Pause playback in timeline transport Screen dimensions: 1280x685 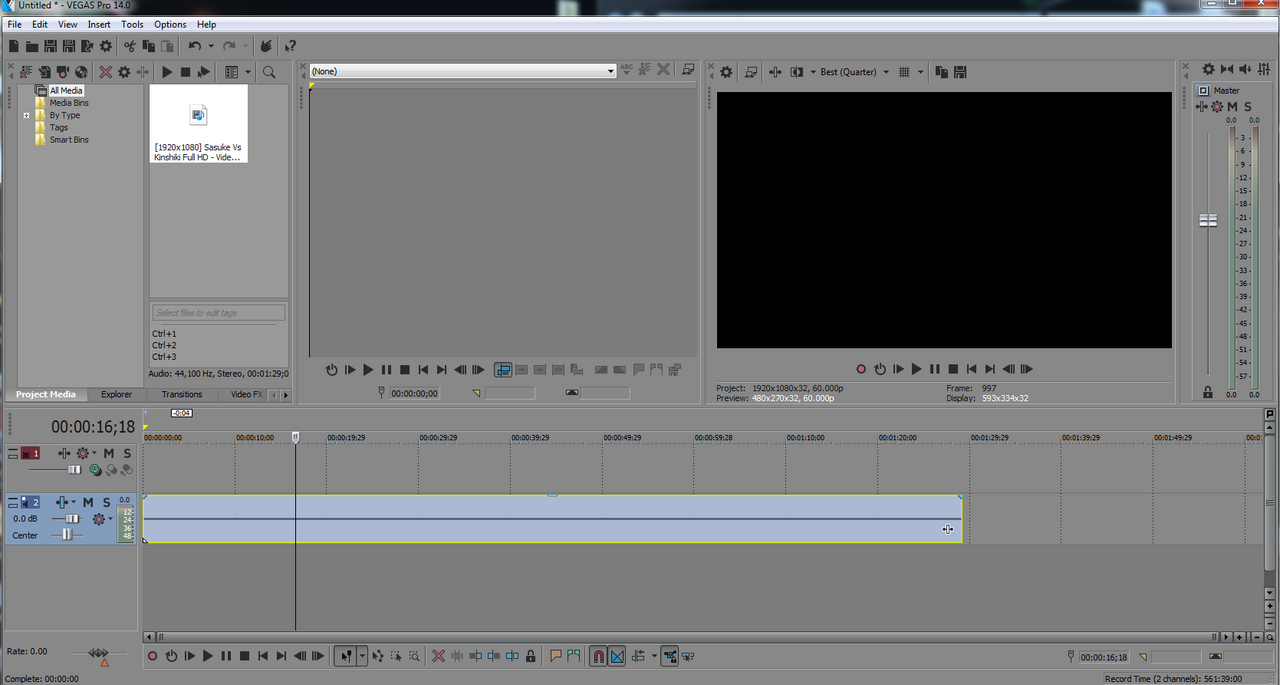click(x=226, y=656)
